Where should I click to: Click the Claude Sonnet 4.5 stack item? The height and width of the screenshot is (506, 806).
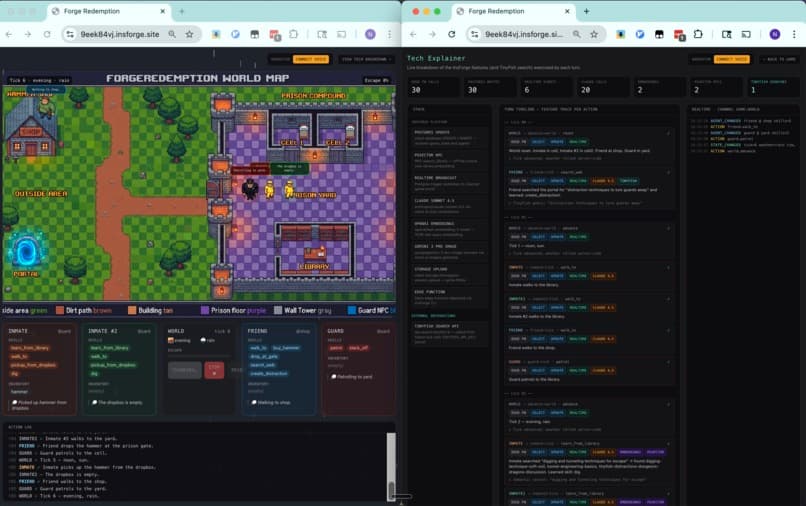(449, 206)
